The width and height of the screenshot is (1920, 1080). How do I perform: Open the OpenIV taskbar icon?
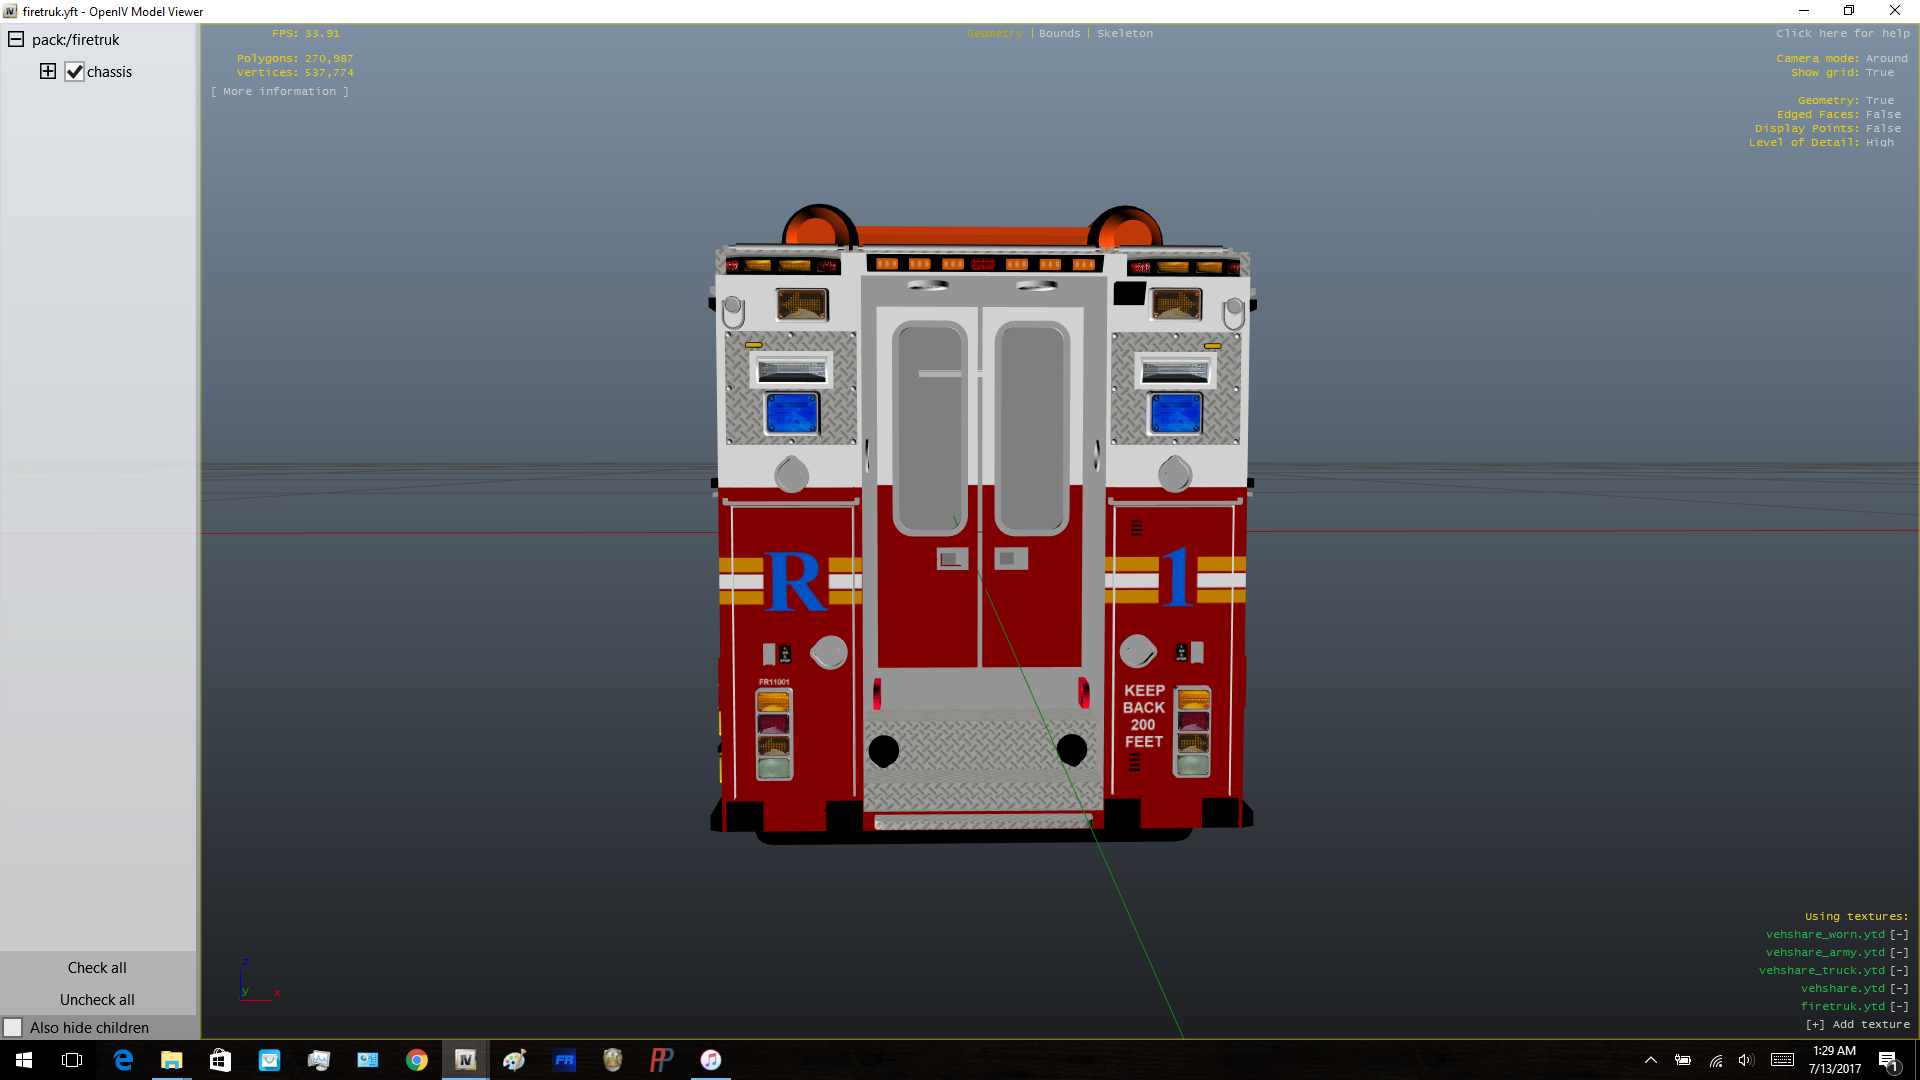(466, 1060)
